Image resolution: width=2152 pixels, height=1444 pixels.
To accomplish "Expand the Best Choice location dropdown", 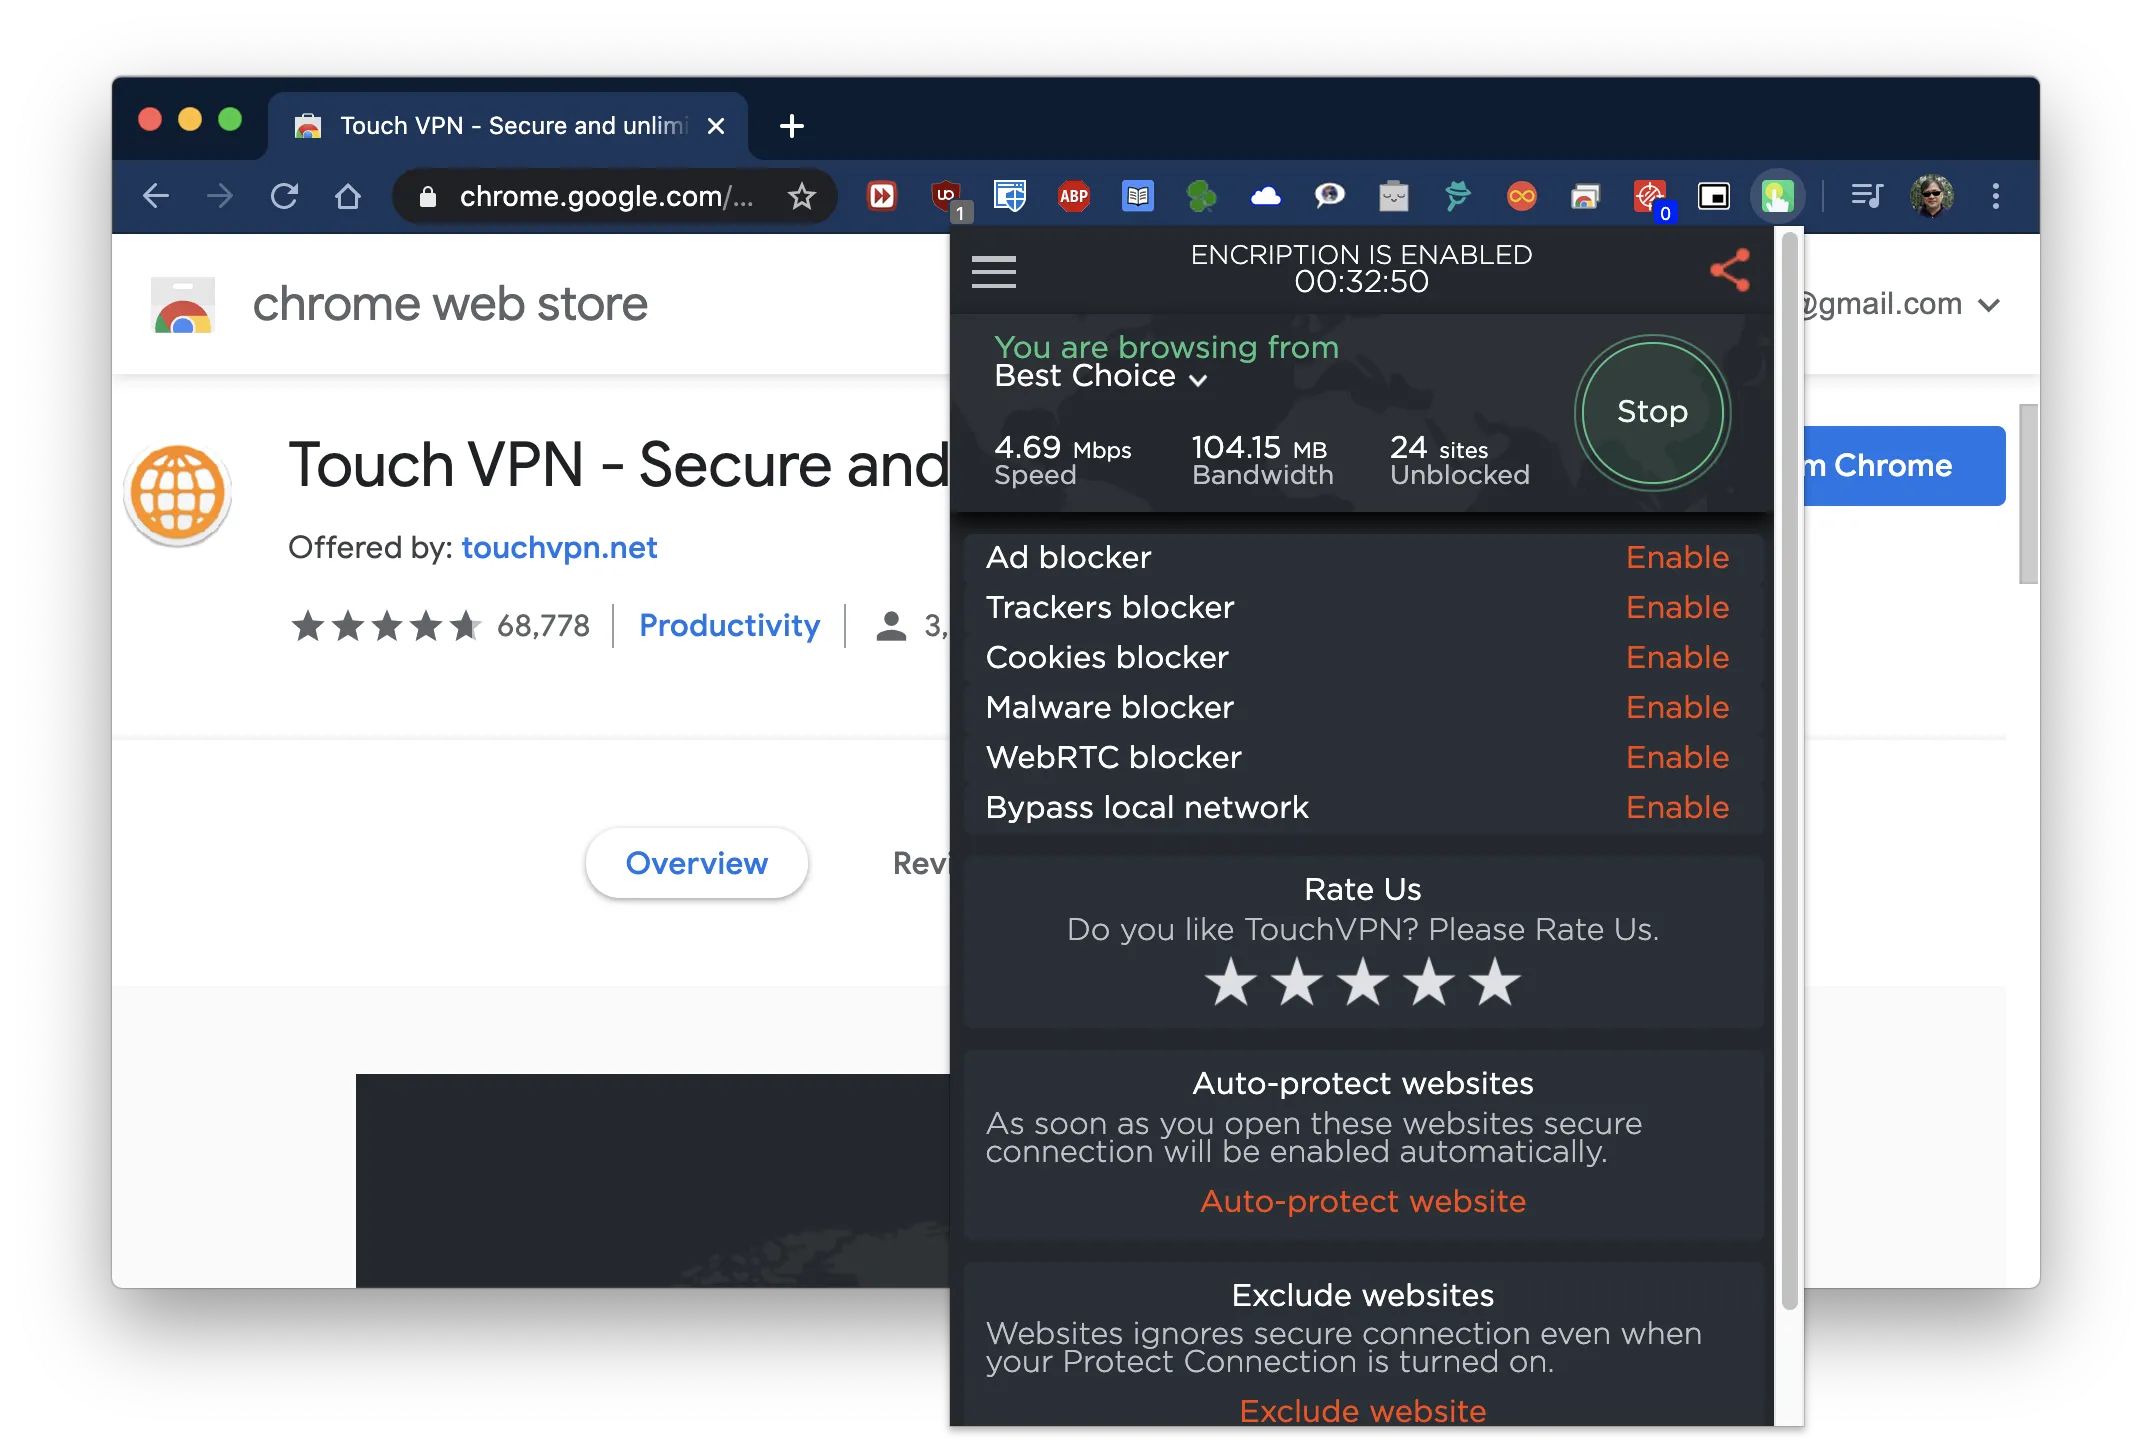I will pyautogui.click(x=1101, y=376).
